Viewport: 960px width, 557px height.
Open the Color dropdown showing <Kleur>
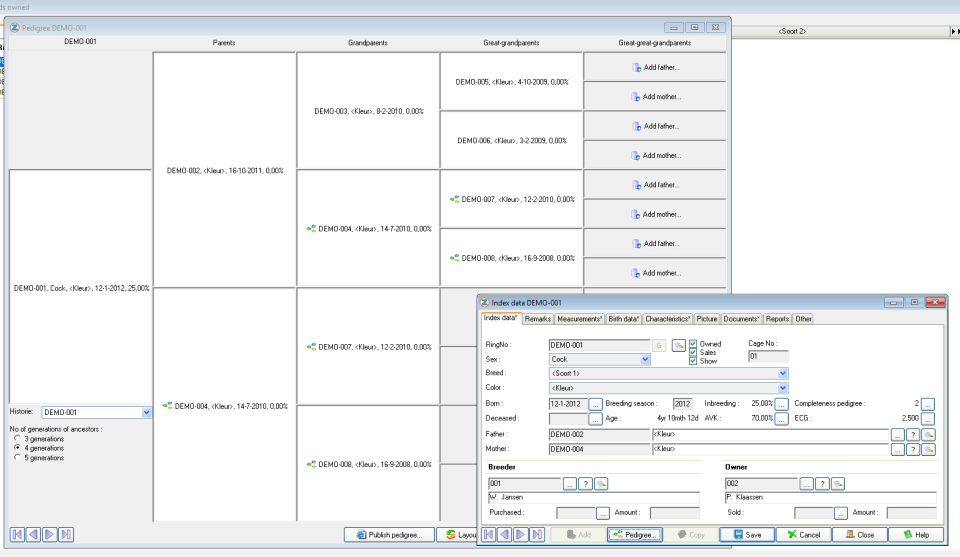click(782, 388)
